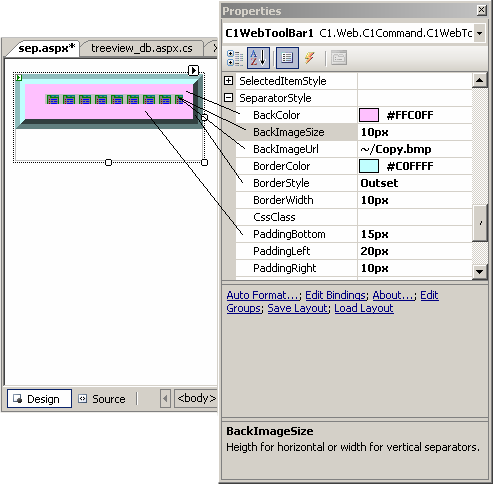493x484 pixels.
Task: Switch to Source view
Action: pos(102,399)
